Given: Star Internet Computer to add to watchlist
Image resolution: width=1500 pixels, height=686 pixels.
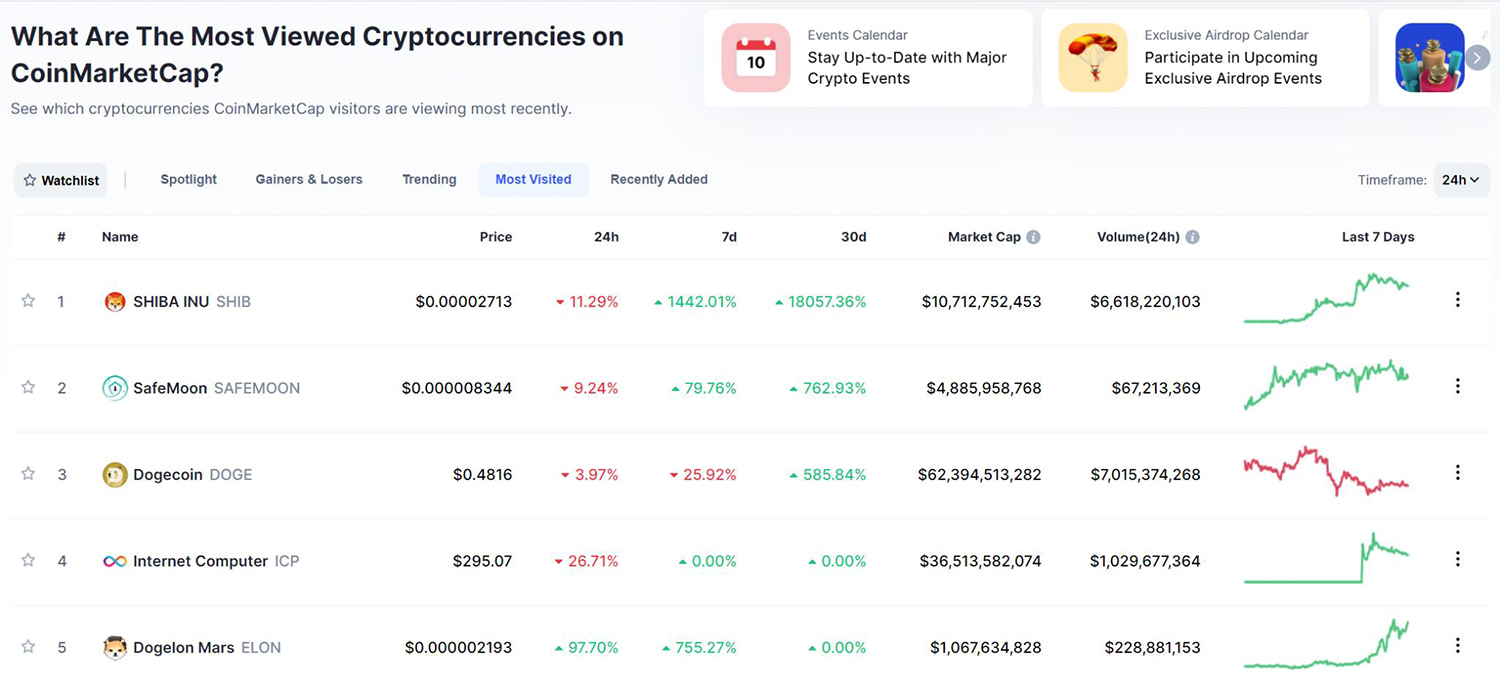Looking at the screenshot, I should pyautogui.click(x=28, y=560).
